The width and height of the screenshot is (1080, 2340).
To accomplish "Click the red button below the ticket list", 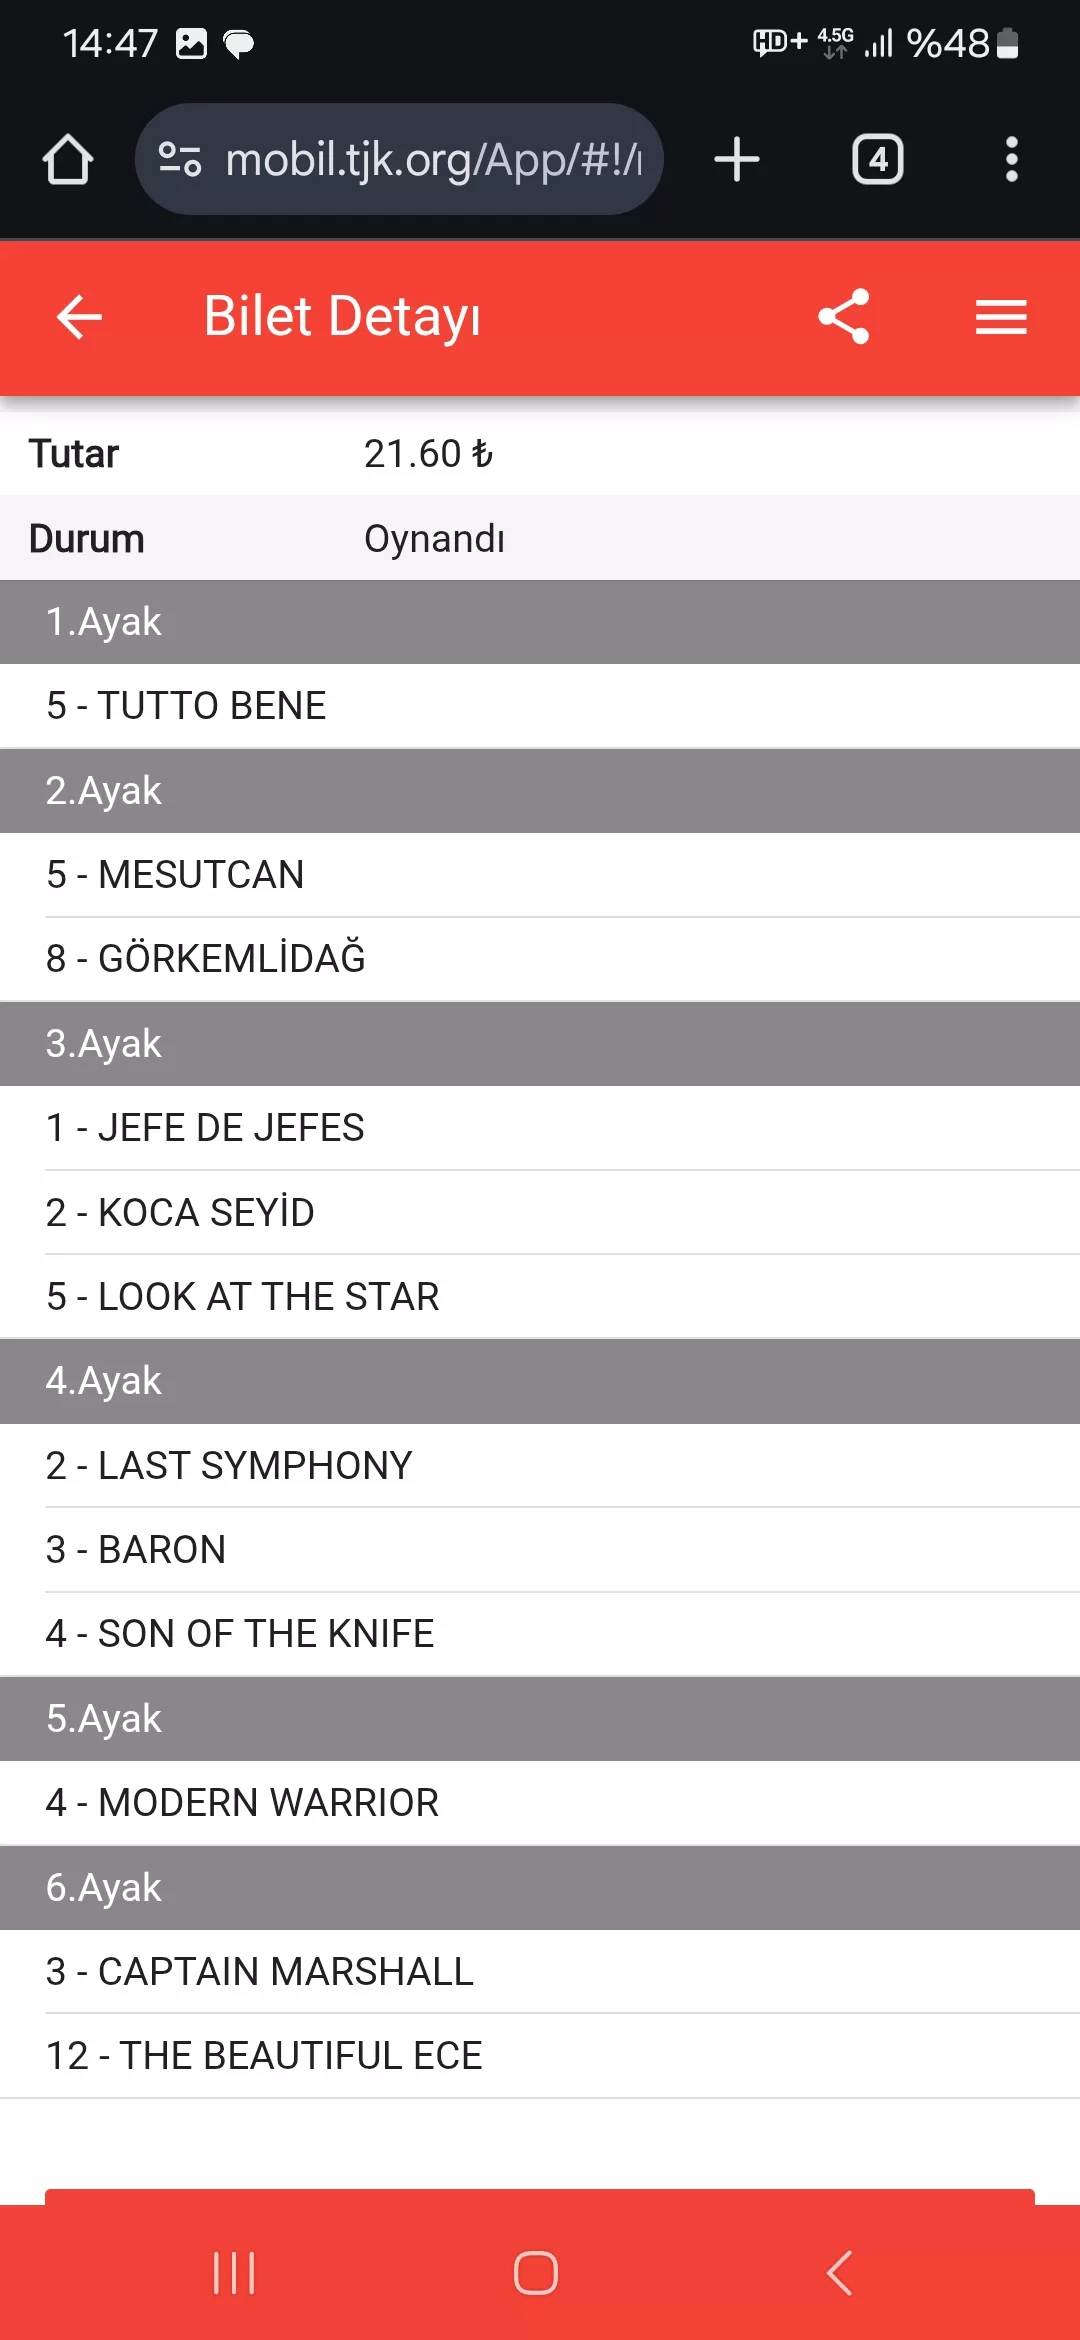I will (540, 2197).
